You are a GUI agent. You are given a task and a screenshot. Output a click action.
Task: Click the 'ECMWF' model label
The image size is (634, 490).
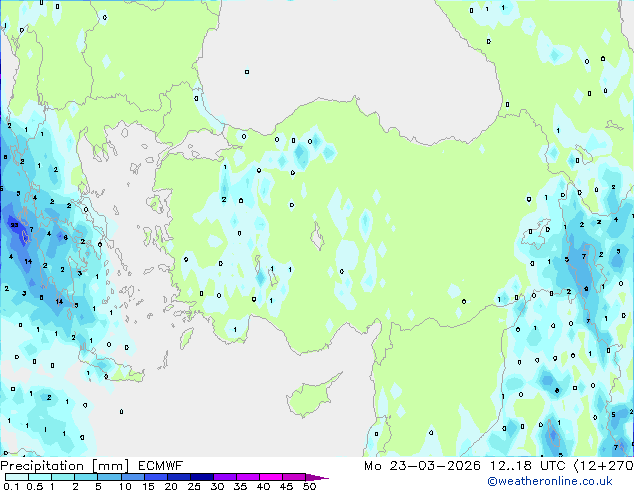pyautogui.click(x=161, y=466)
